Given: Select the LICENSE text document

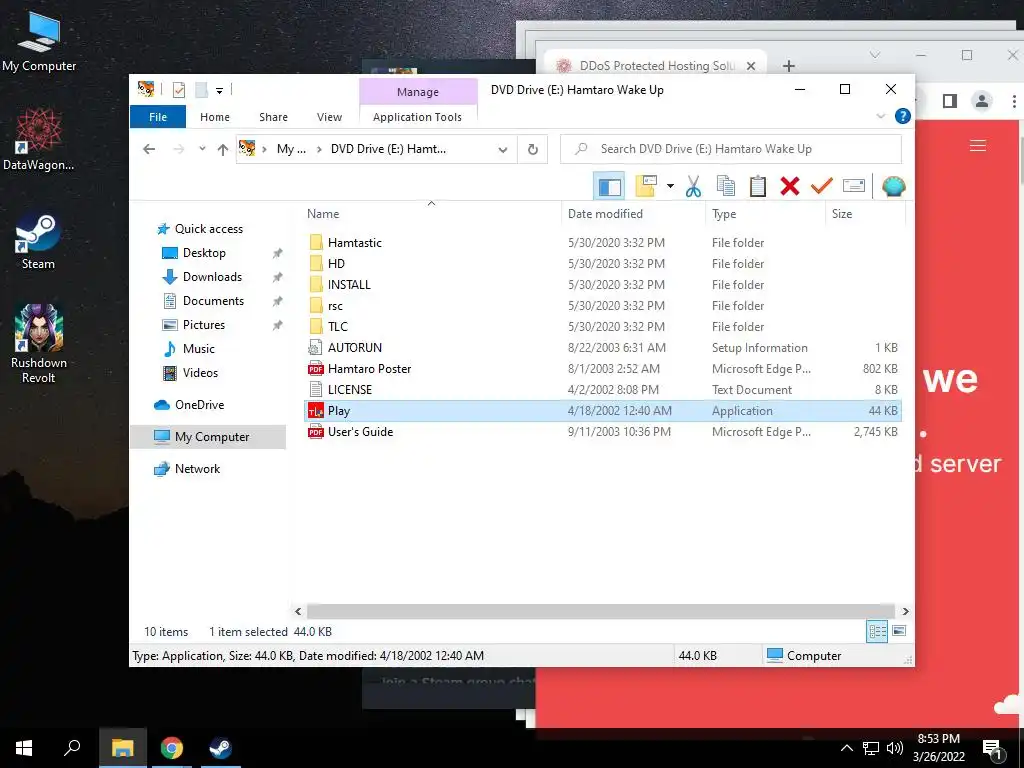Looking at the screenshot, I should point(603,389).
